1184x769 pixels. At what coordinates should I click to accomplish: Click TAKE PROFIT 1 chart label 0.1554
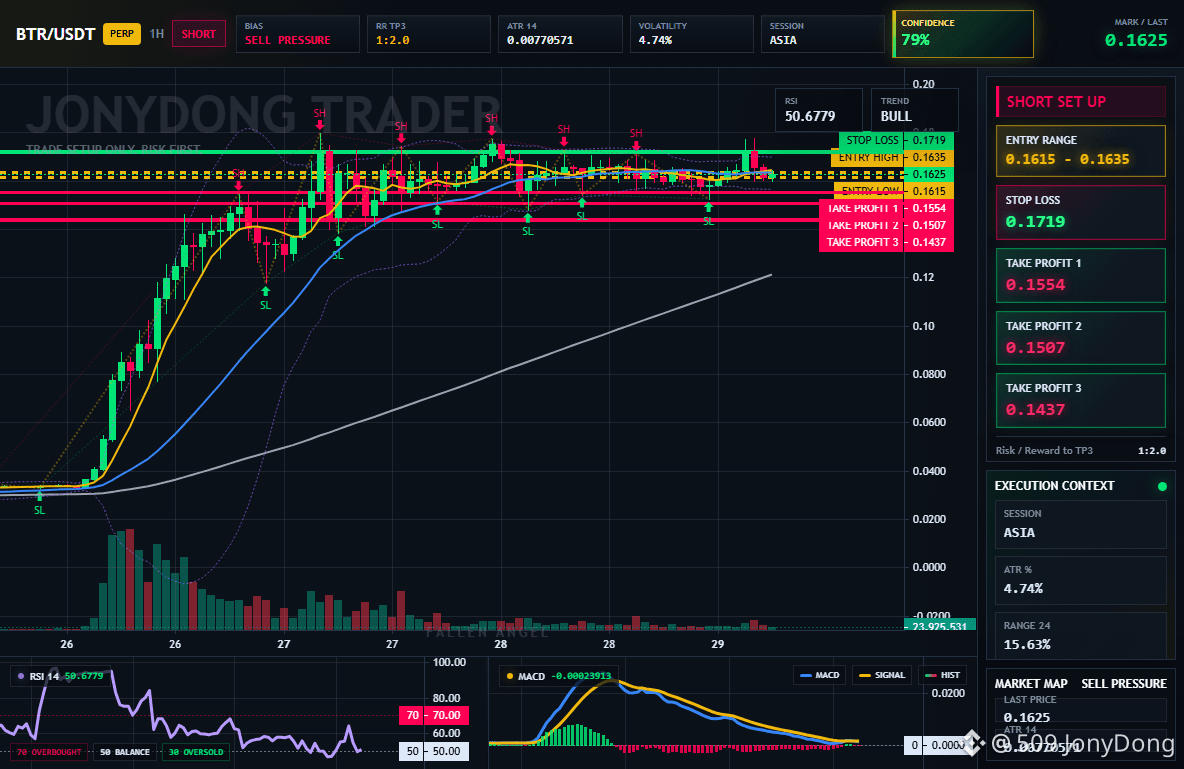(886, 208)
